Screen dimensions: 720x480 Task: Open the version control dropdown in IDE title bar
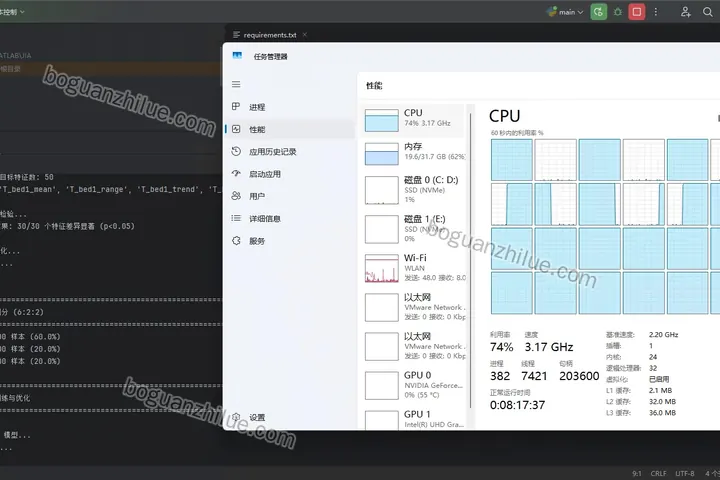(x=12, y=12)
